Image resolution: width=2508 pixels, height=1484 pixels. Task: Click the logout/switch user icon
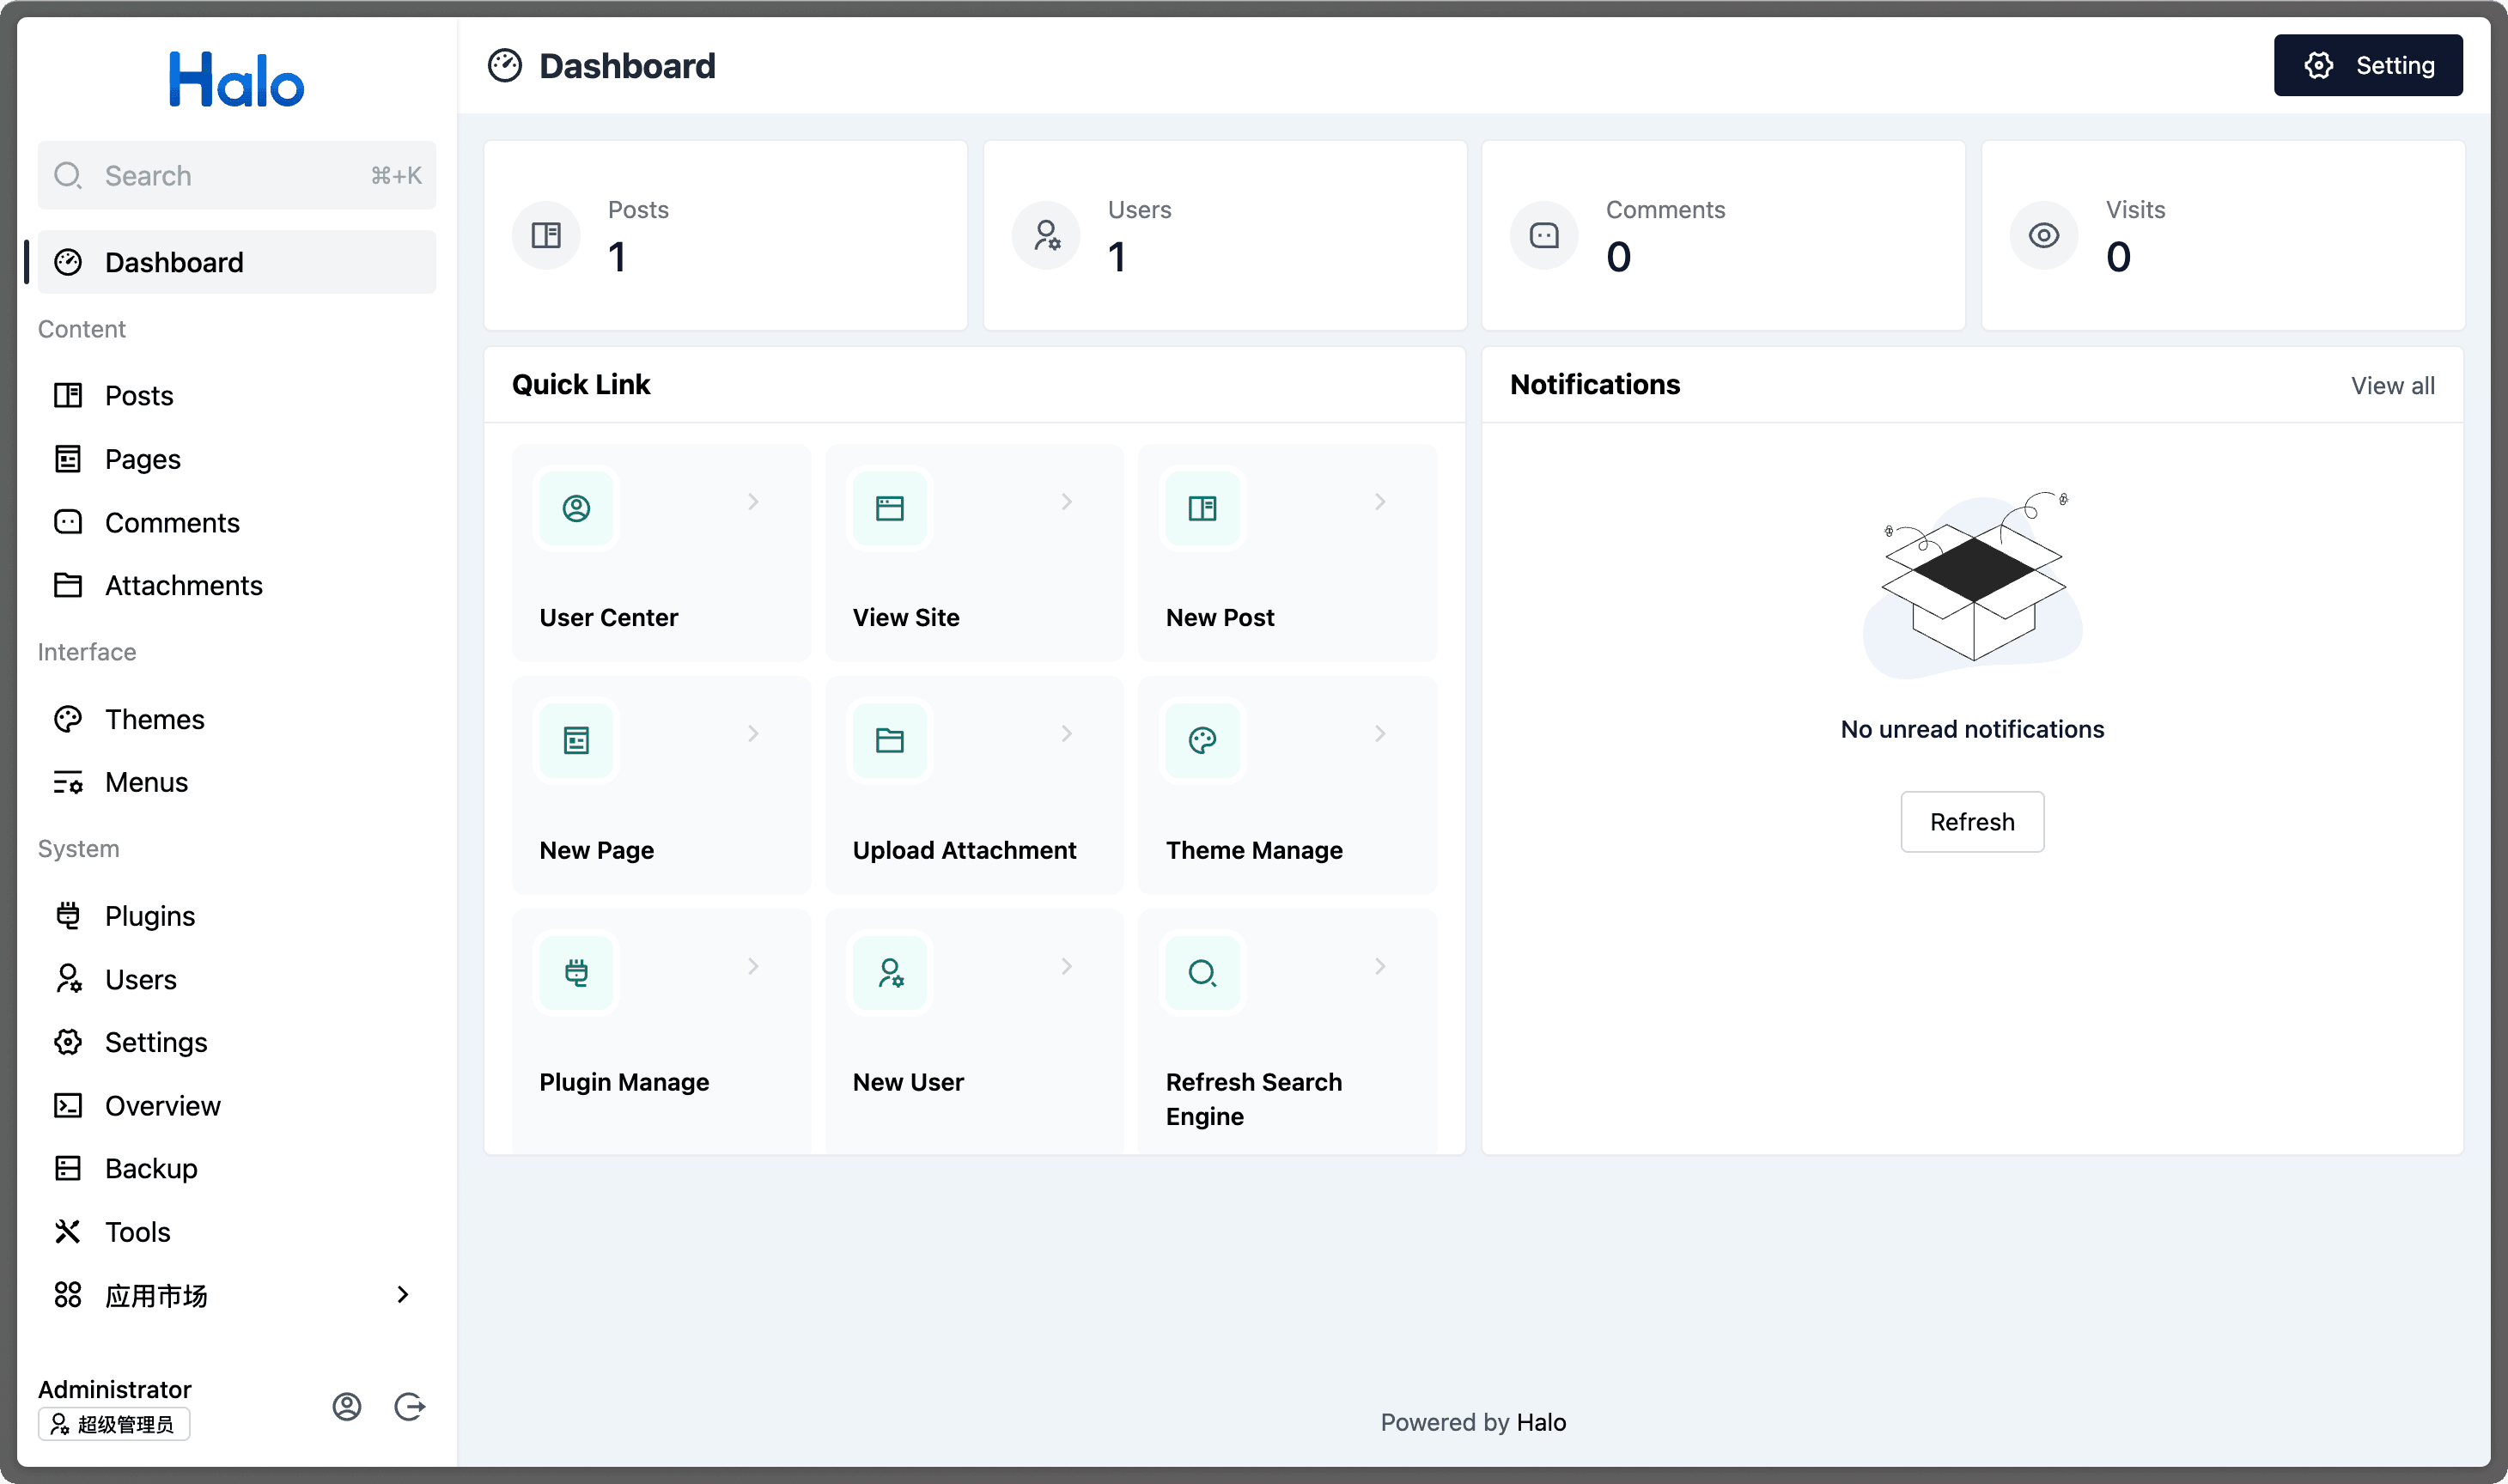point(410,1404)
